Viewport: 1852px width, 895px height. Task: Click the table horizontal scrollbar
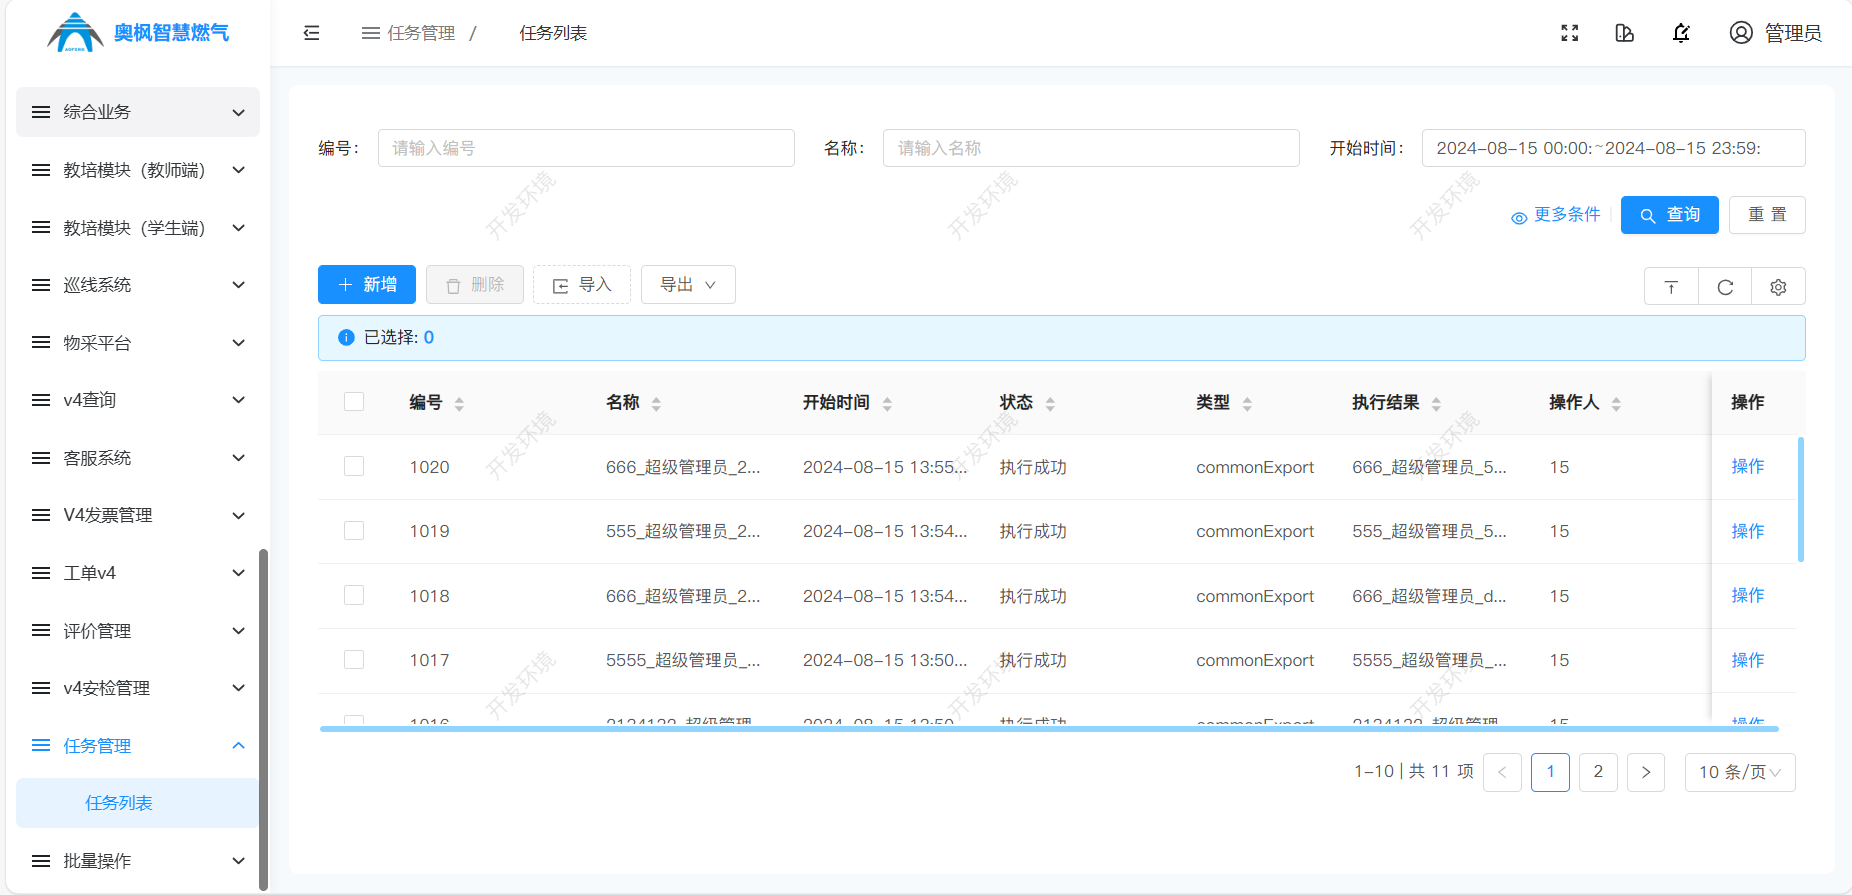click(x=1049, y=729)
